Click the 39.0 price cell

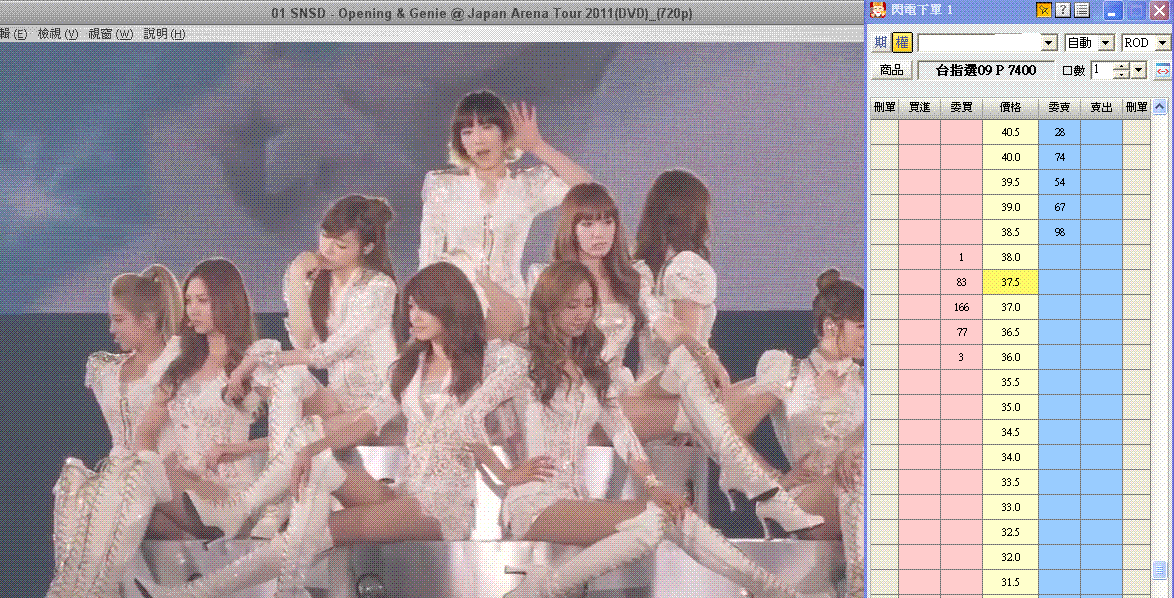pyautogui.click(x=1010, y=207)
